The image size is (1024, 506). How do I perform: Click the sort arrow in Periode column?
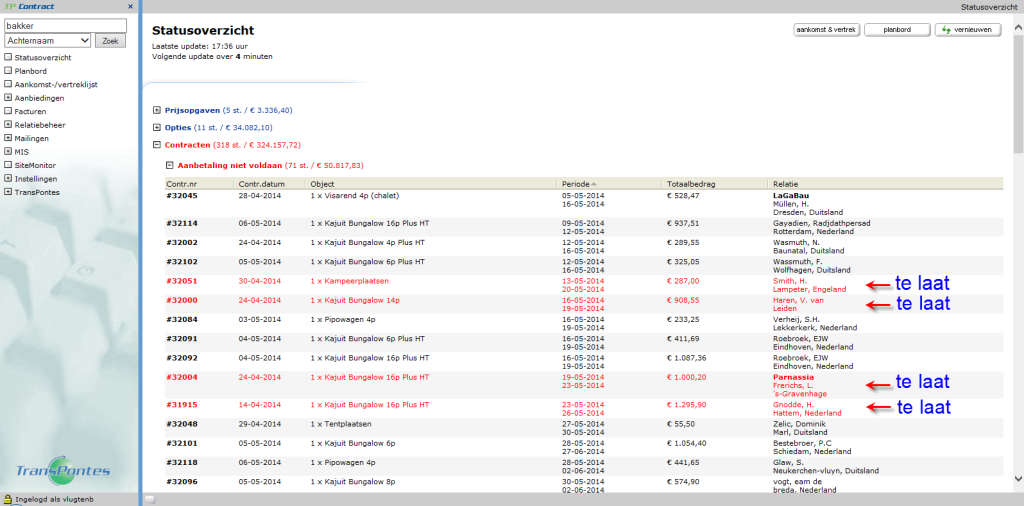(594, 184)
